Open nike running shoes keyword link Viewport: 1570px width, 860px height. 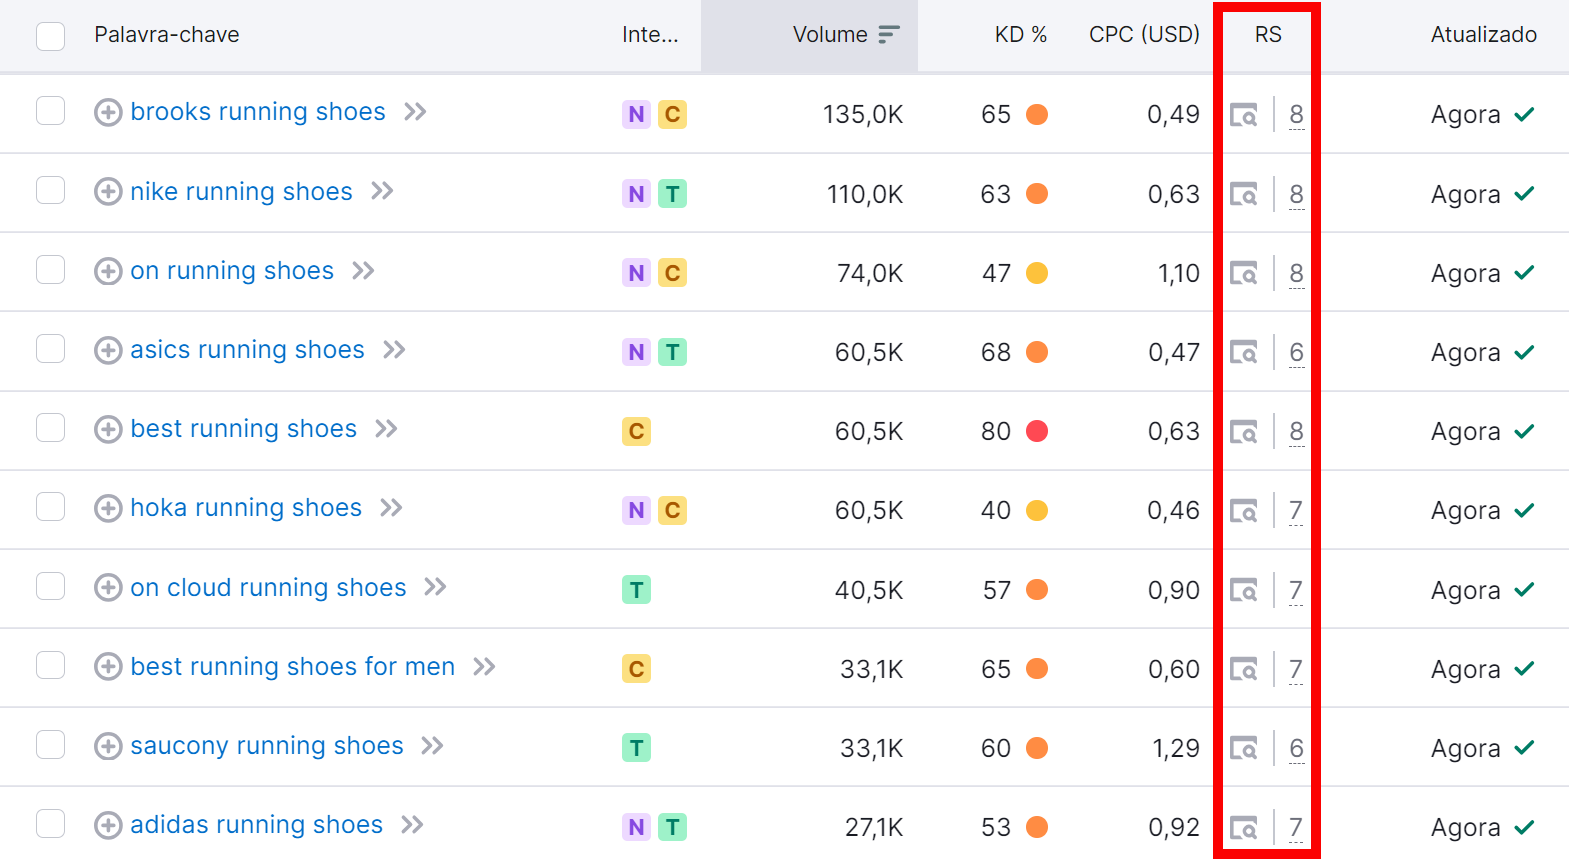(241, 191)
